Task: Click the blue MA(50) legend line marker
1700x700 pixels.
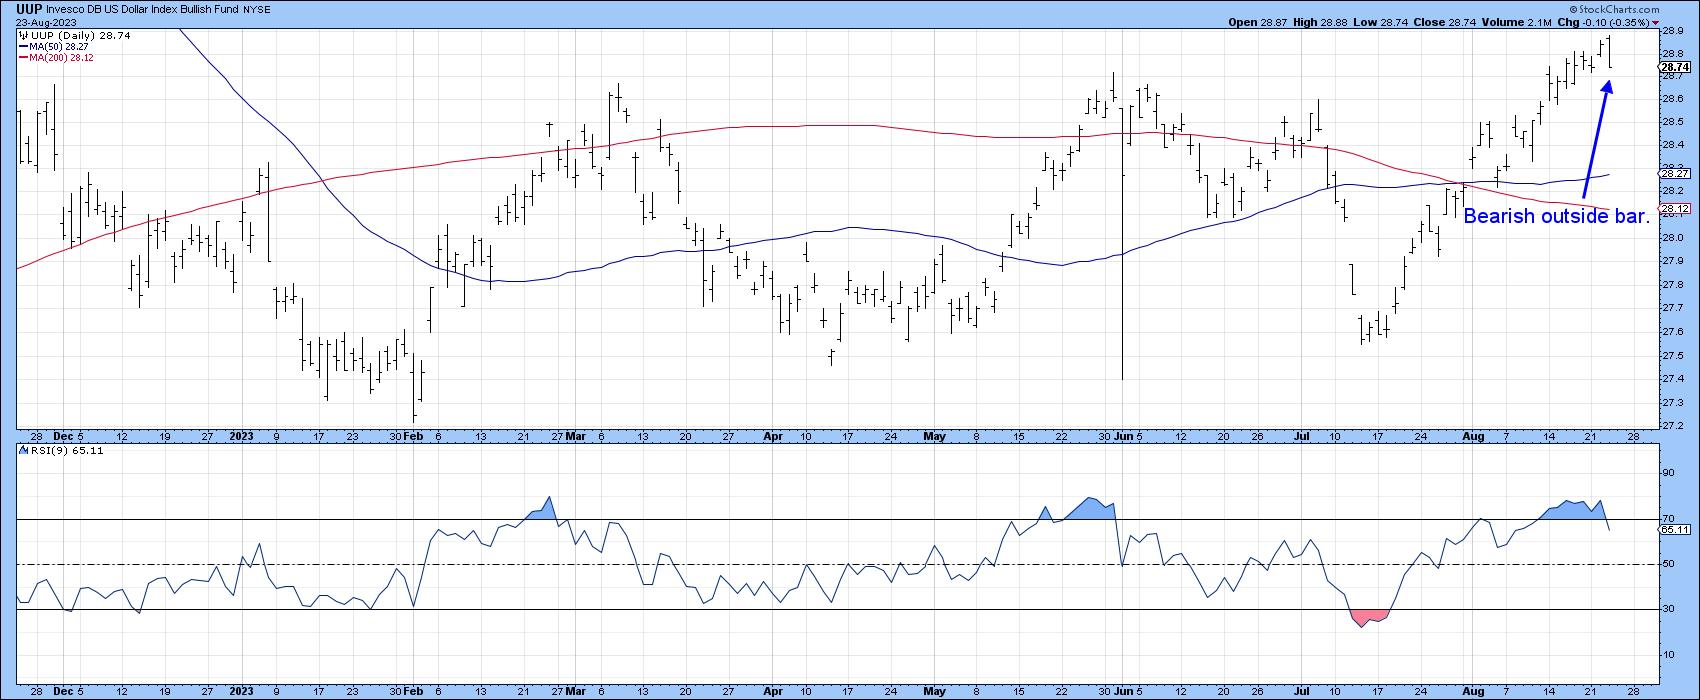Action: click(x=23, y=46)
